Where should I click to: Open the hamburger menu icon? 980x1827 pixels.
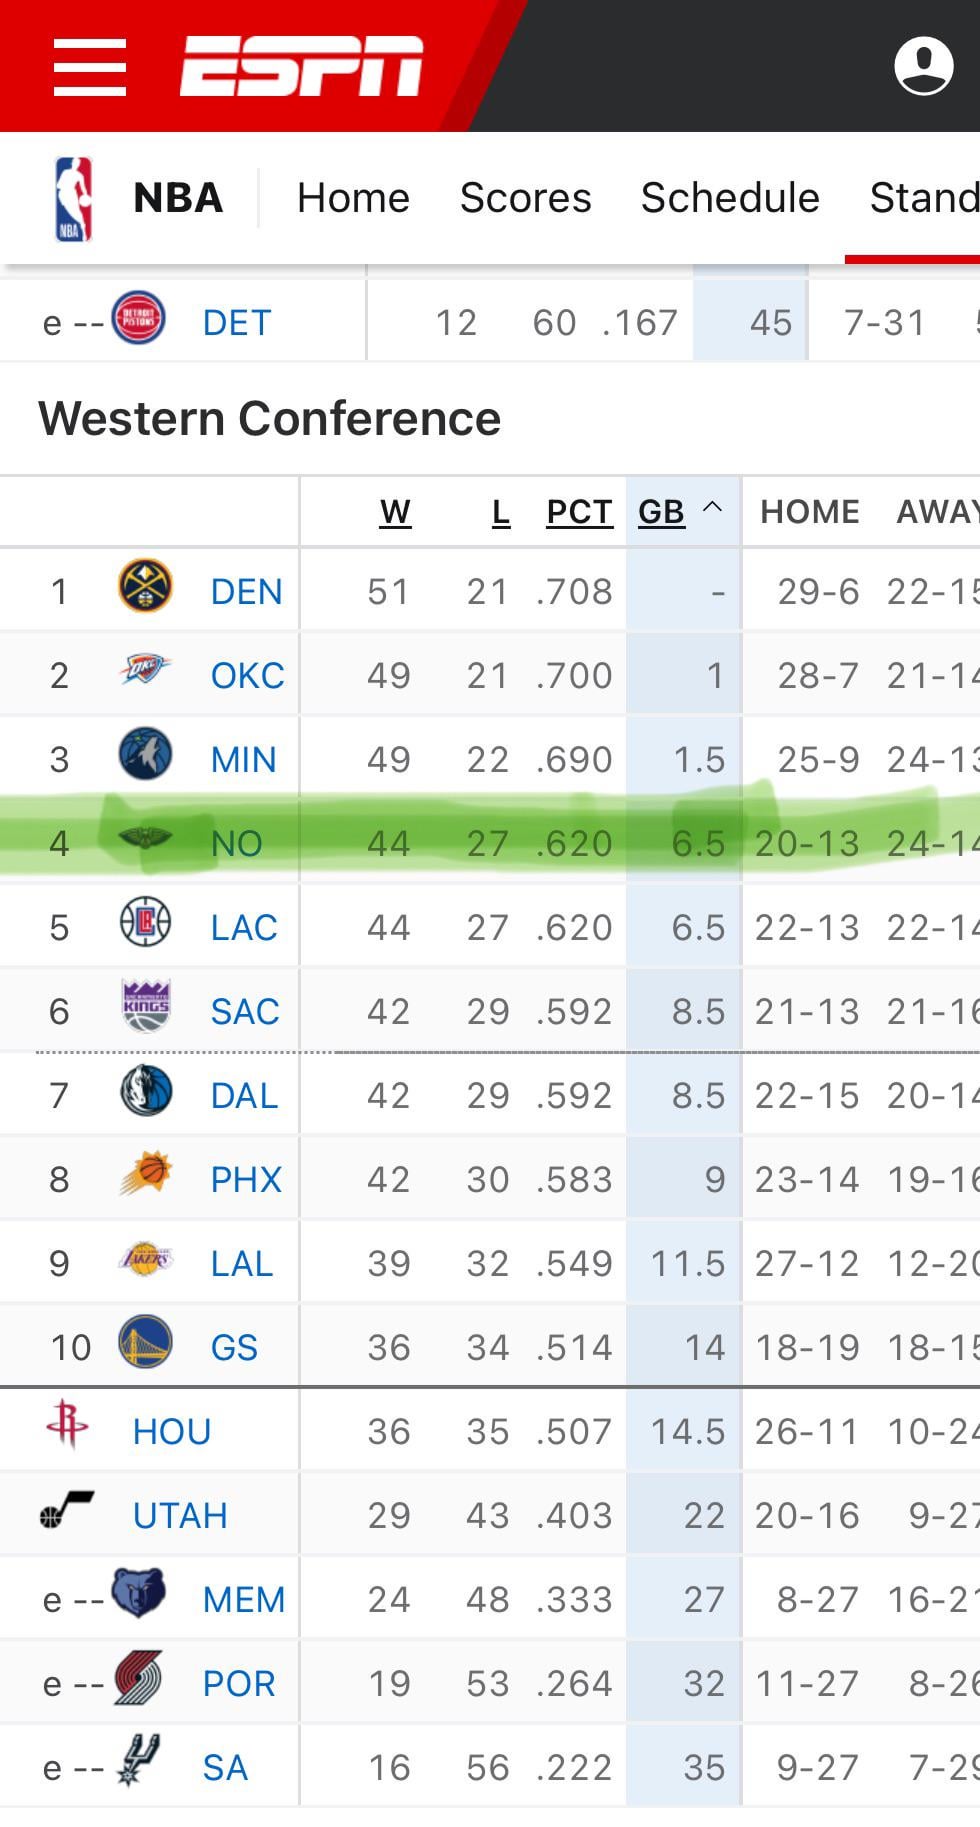90,67
